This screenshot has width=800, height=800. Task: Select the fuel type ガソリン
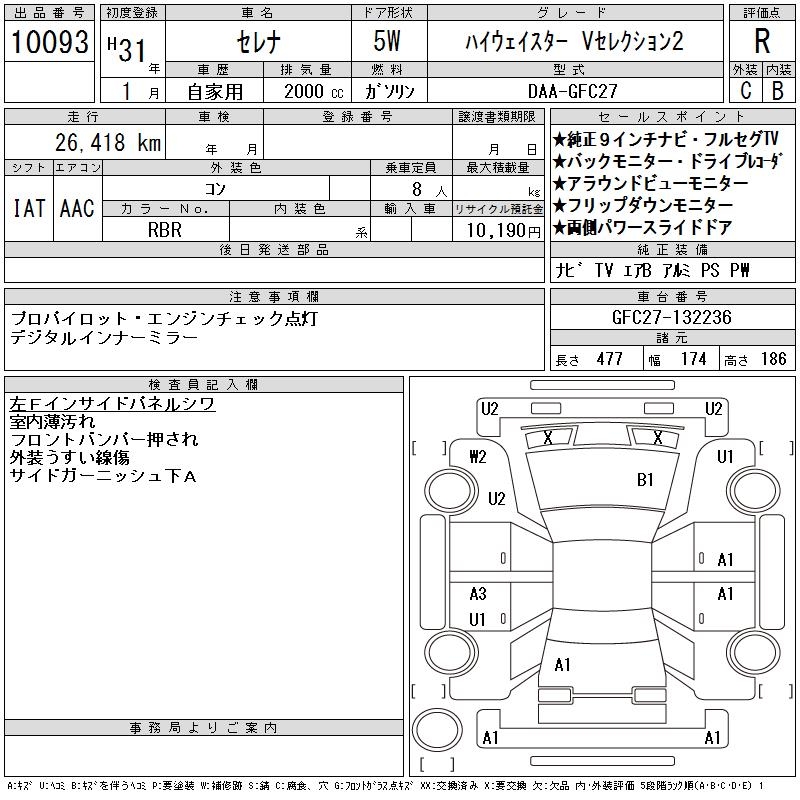click(389, 92)
